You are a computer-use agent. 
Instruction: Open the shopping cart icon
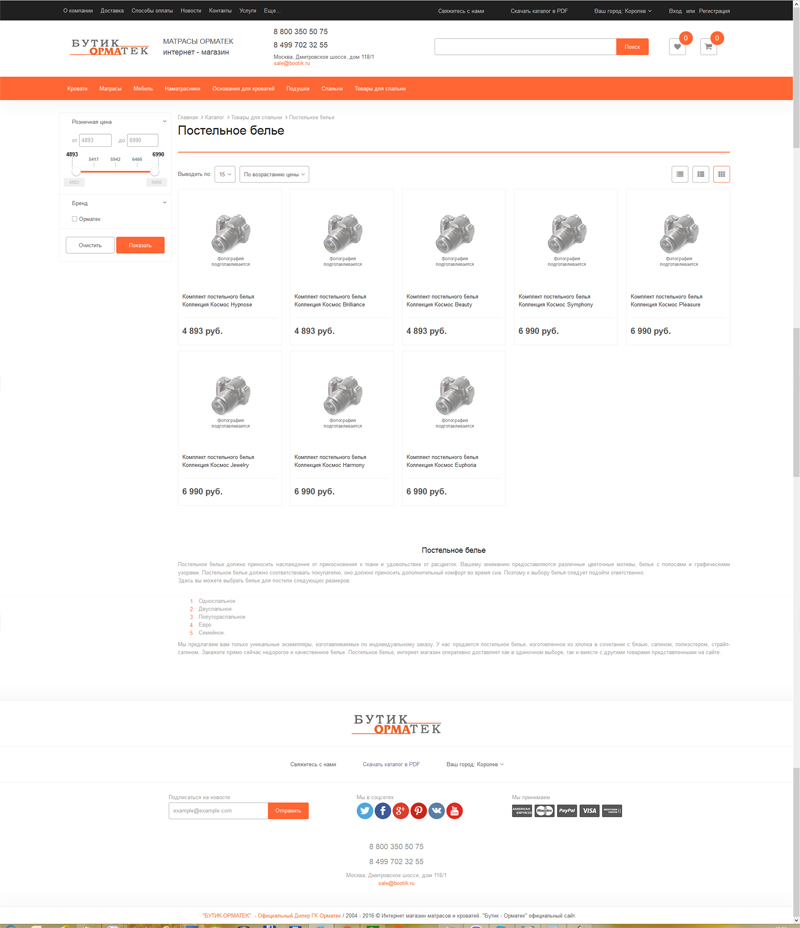pos(708,47)
